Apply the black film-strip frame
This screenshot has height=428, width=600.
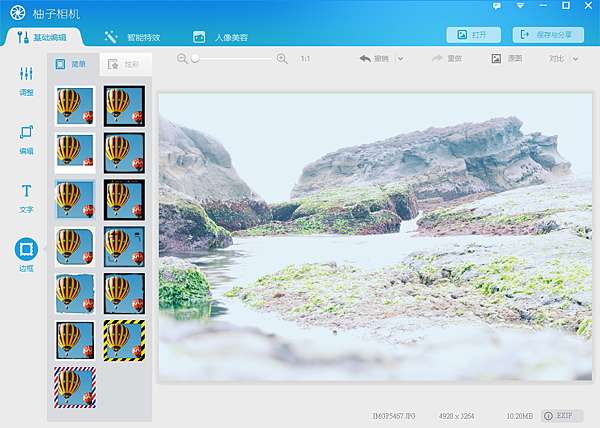[124, 200]
